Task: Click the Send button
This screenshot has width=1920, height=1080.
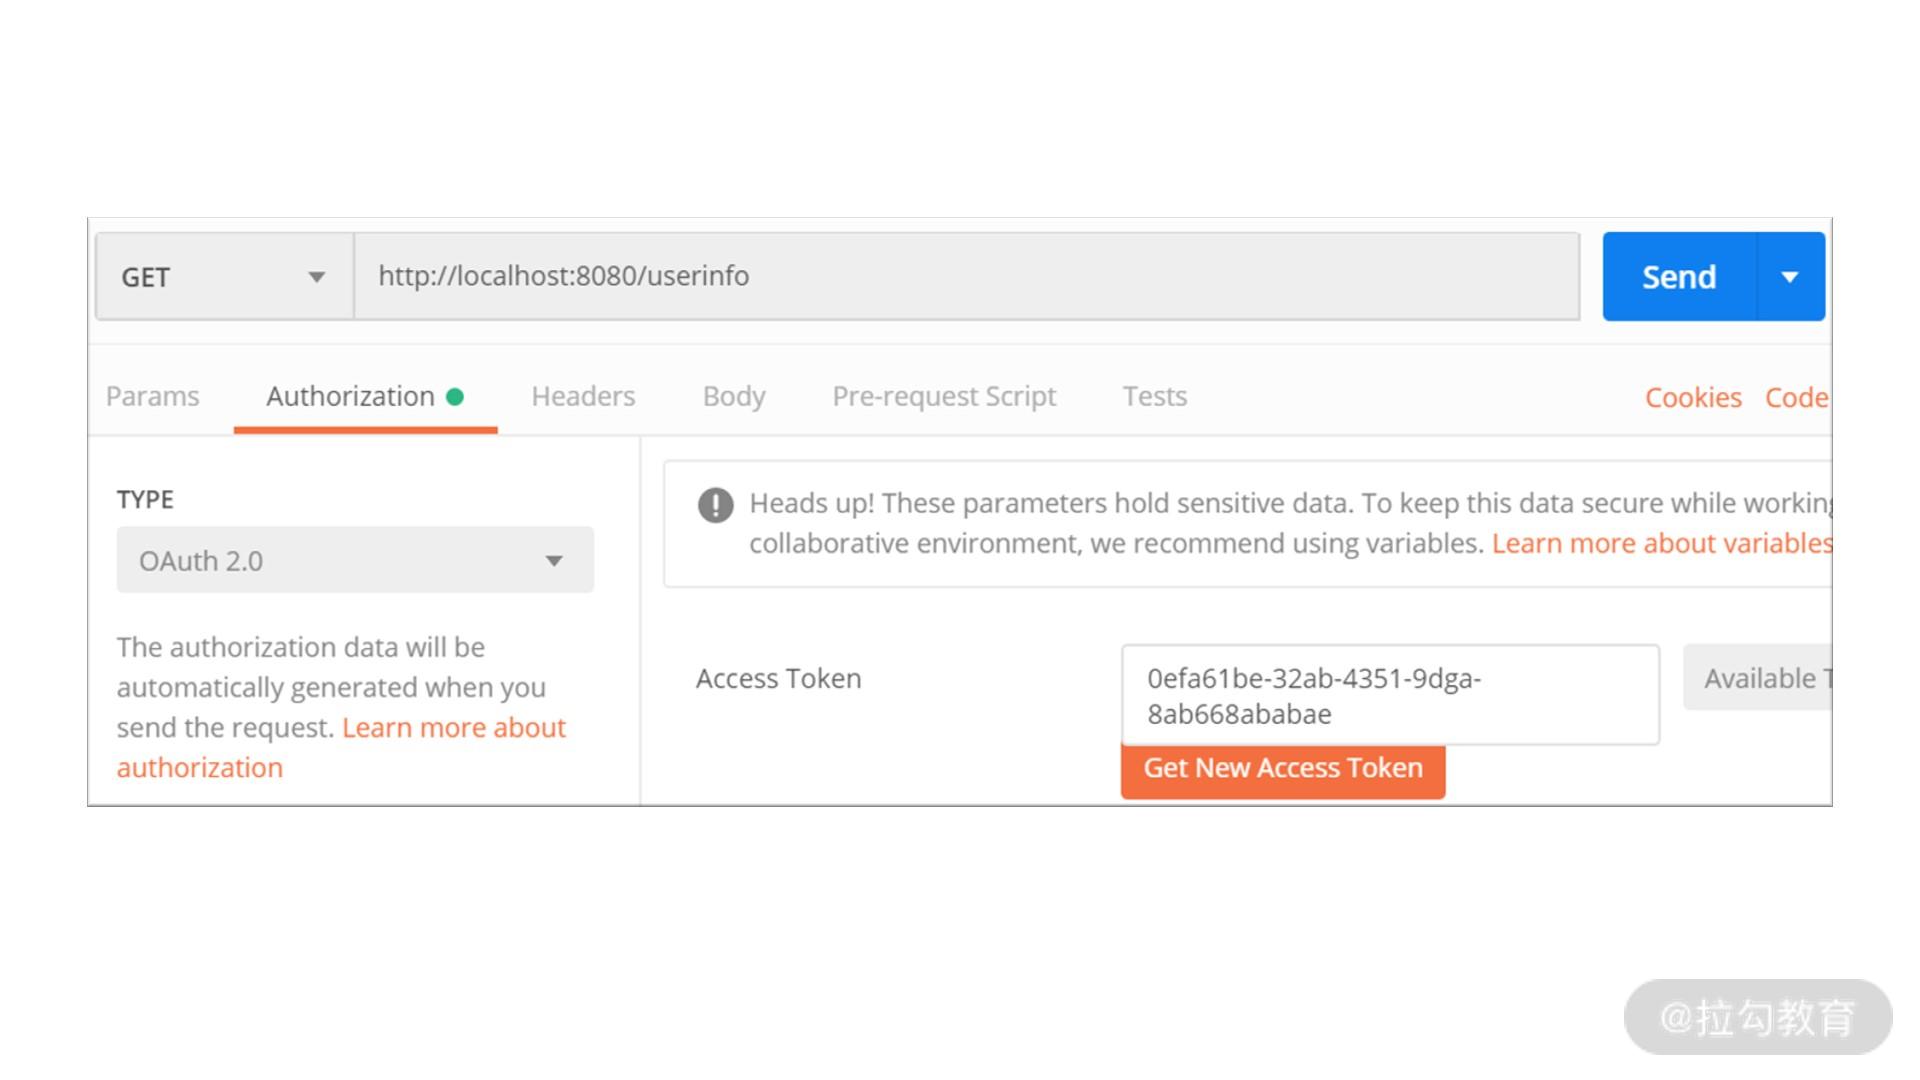Action: 1679,277
